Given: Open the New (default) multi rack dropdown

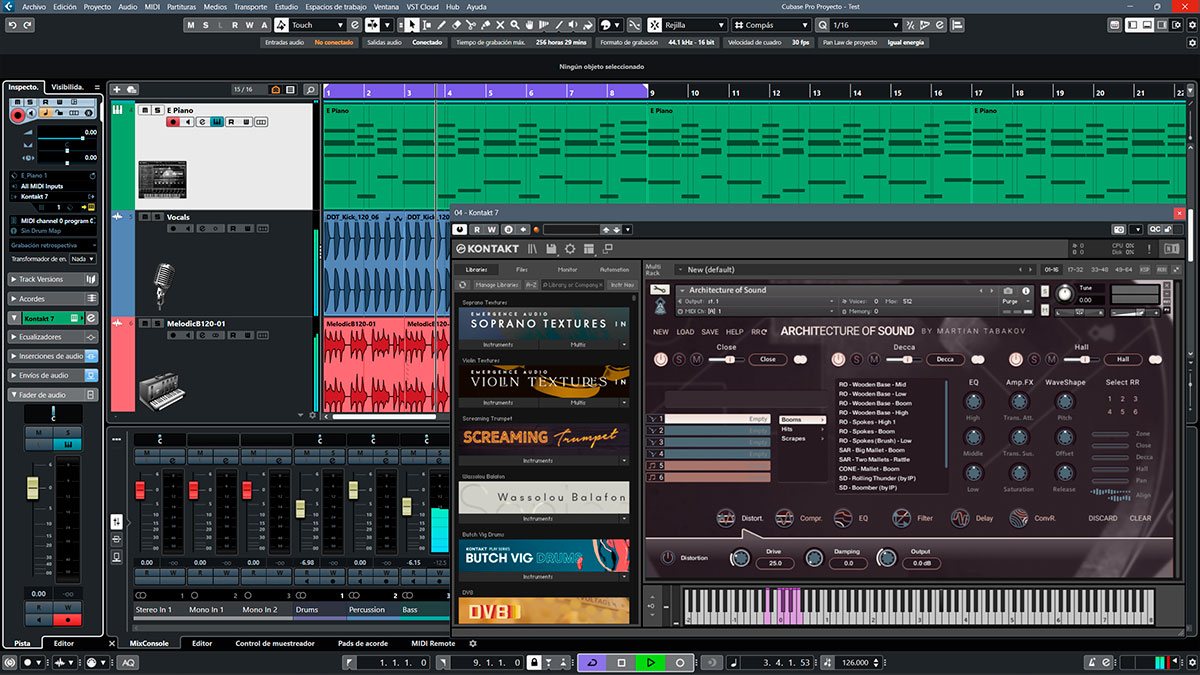Looking at the screenshot, I should tap(856, 269).
